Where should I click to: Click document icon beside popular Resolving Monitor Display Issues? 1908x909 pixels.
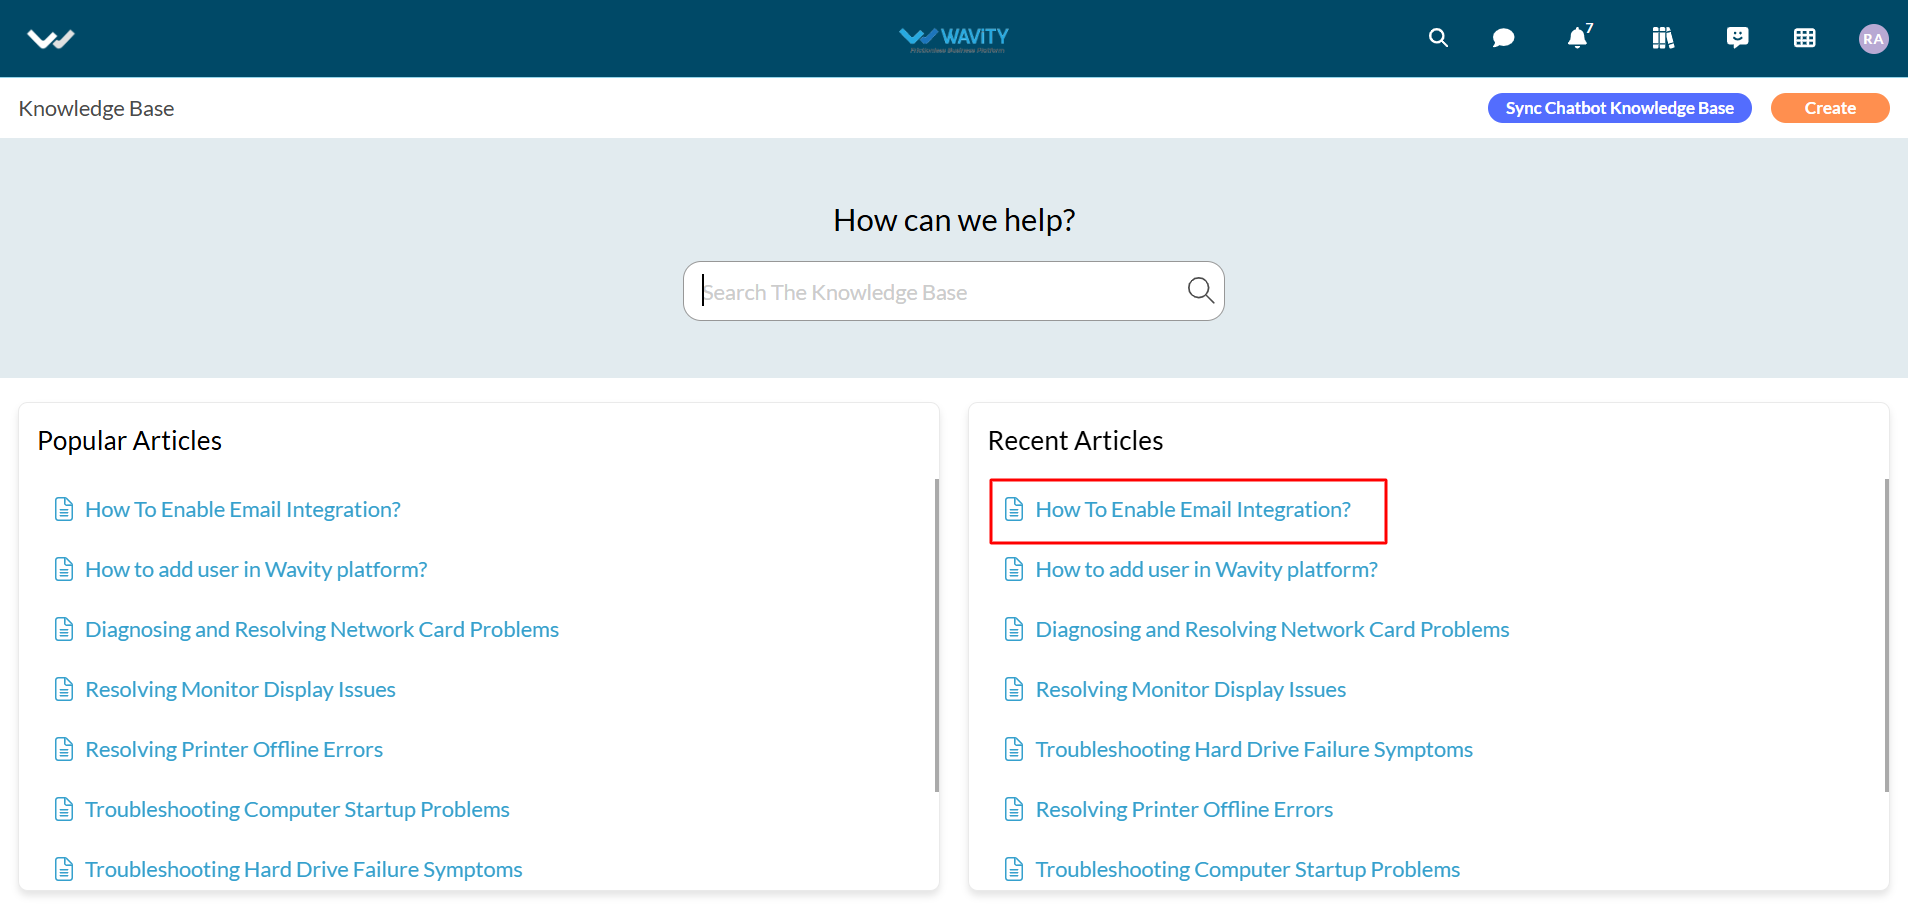pos(64,689)
